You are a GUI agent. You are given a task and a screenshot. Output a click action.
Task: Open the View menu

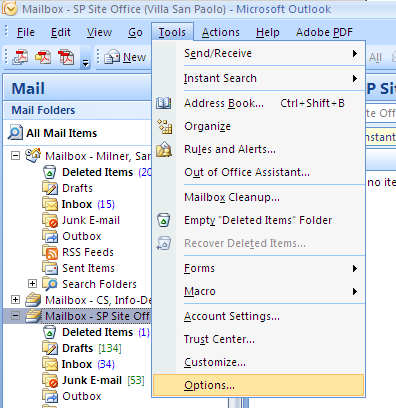99,32
